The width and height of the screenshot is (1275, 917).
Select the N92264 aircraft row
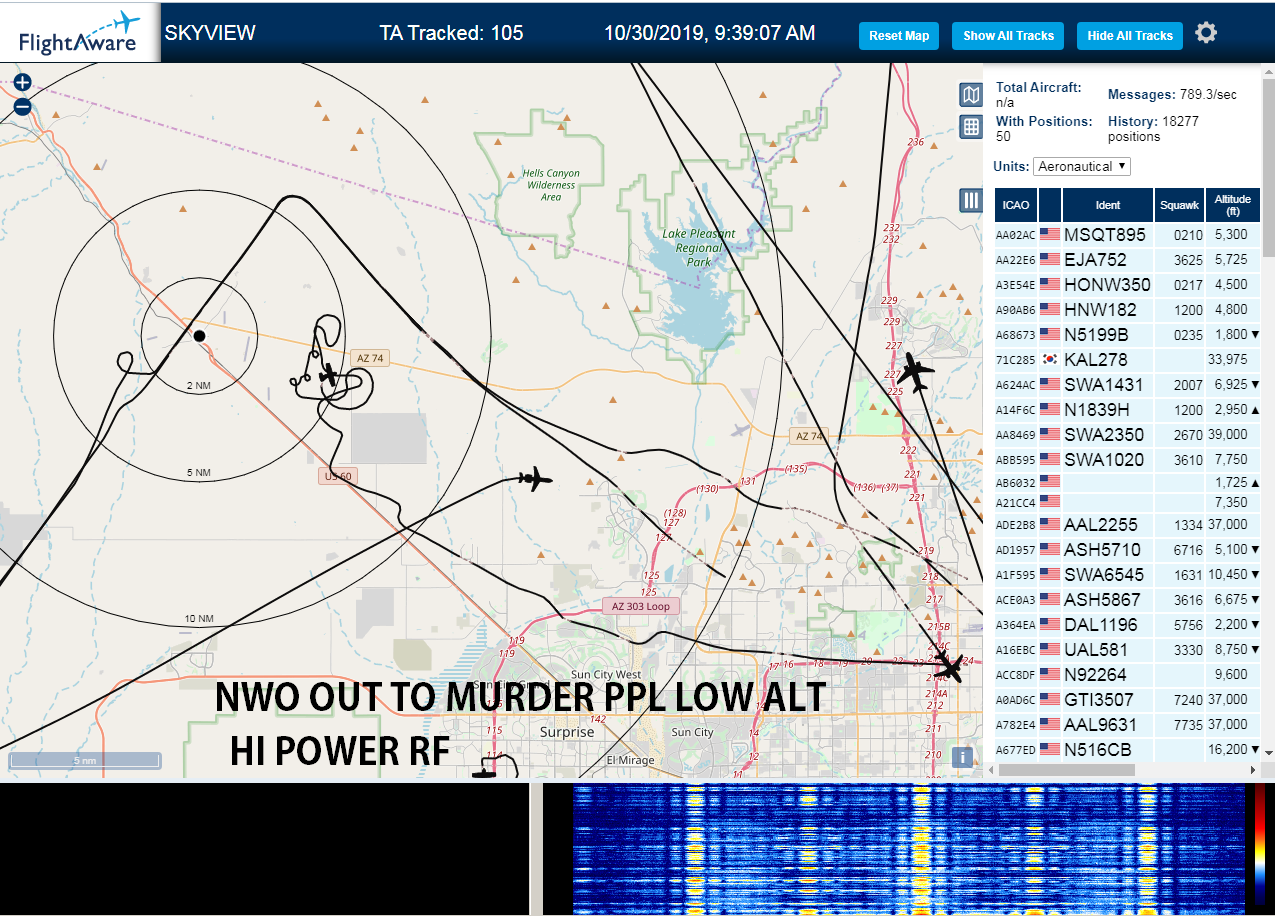coord(1128,674)
